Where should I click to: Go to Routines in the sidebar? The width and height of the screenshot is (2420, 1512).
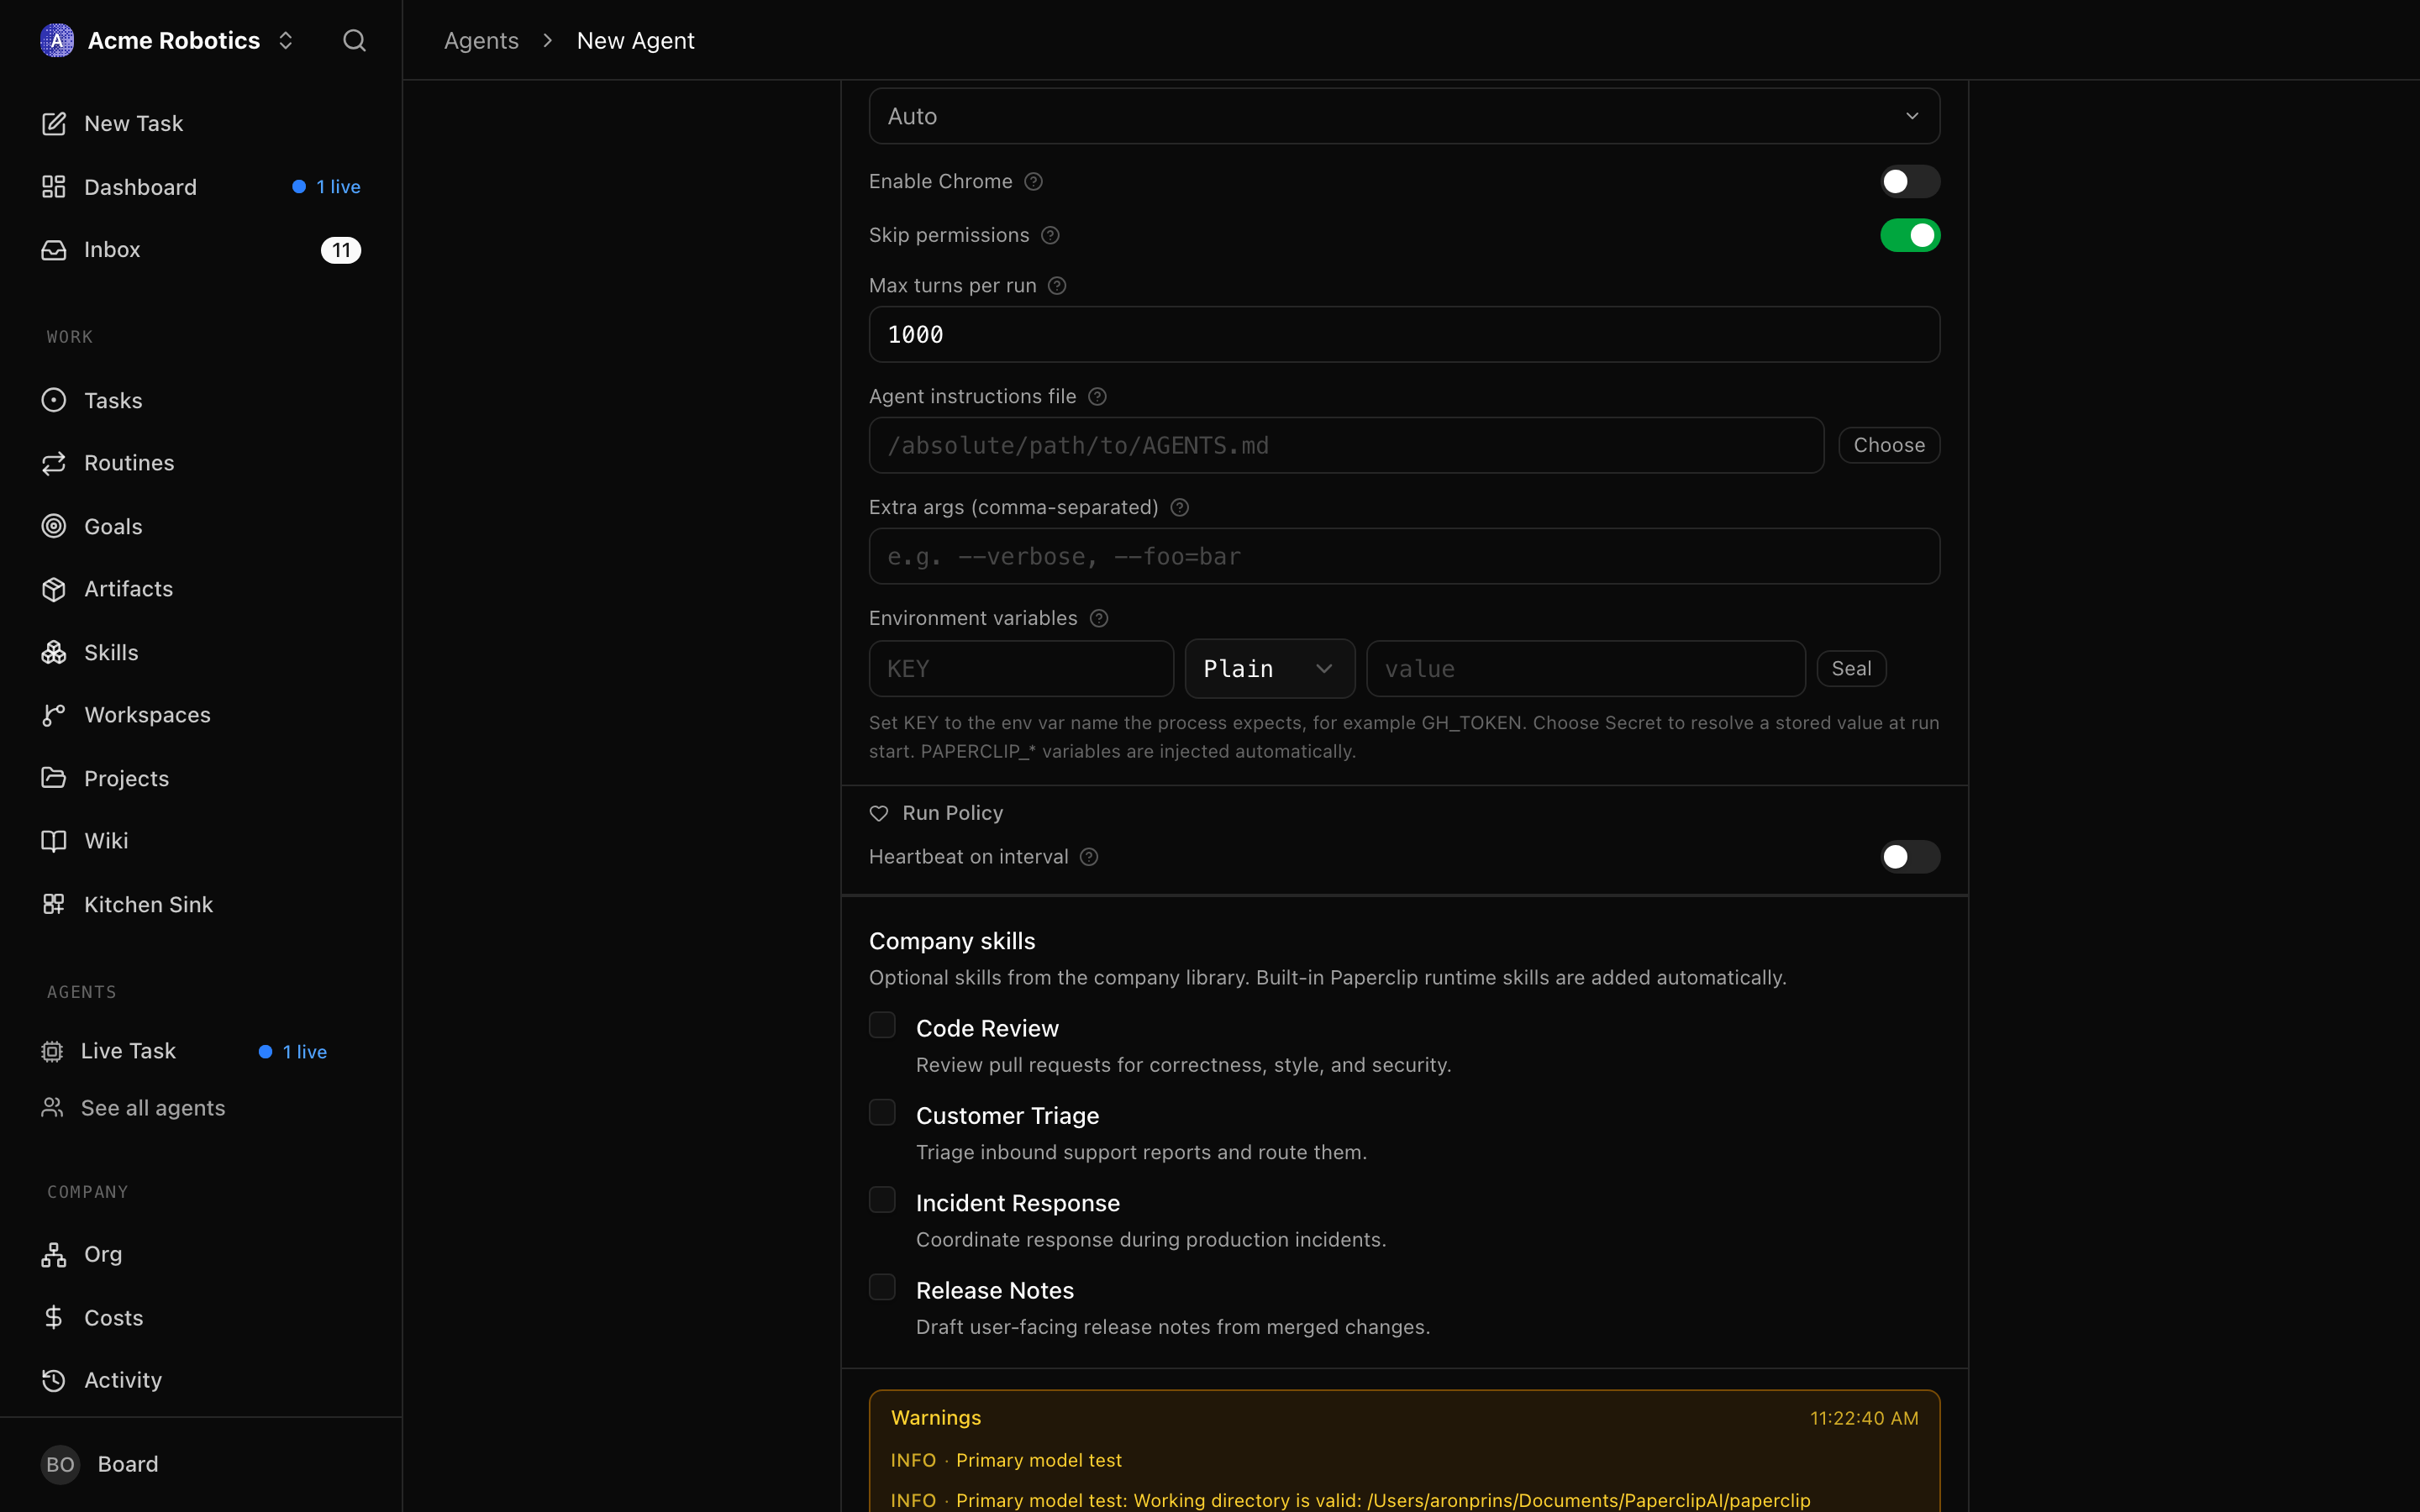[x=201, y=463]
